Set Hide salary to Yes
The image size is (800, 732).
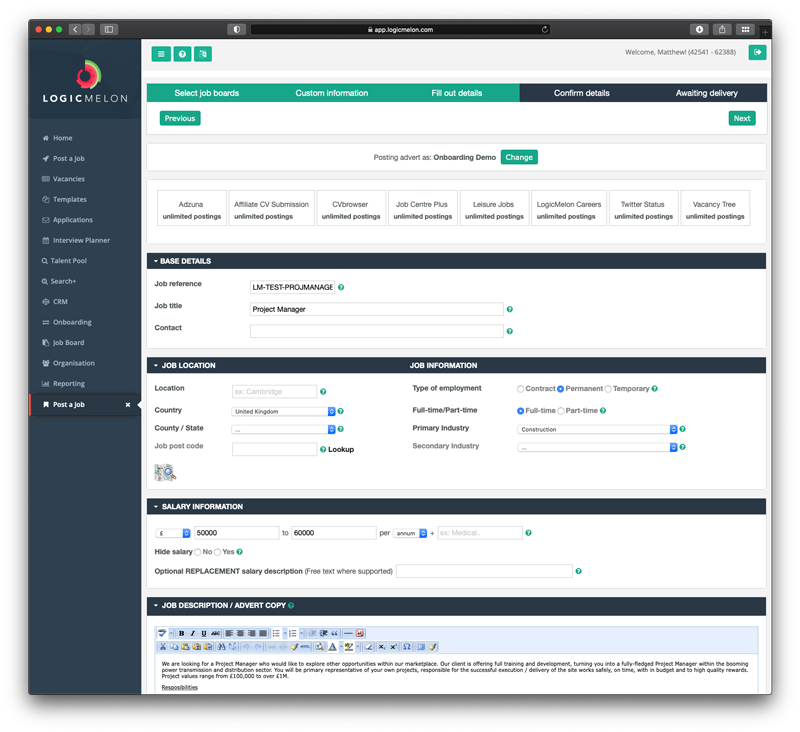(217, 552)
